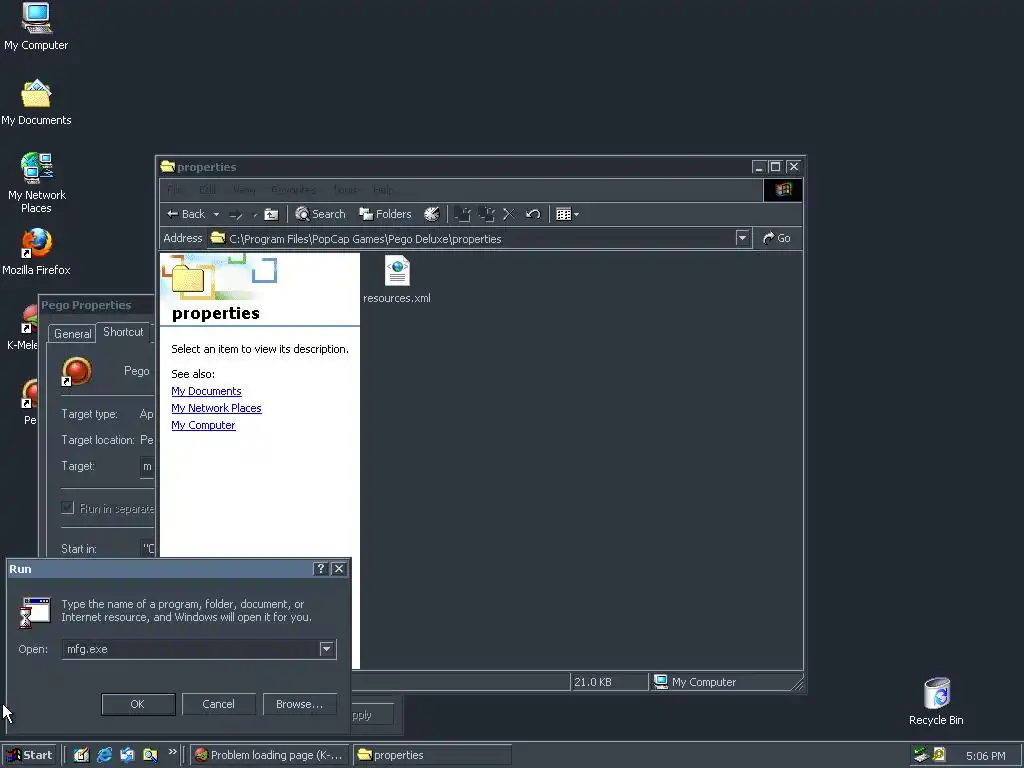Open the File menu in properties window
This screenshot has height=768, width=1024.
(174, 190)
